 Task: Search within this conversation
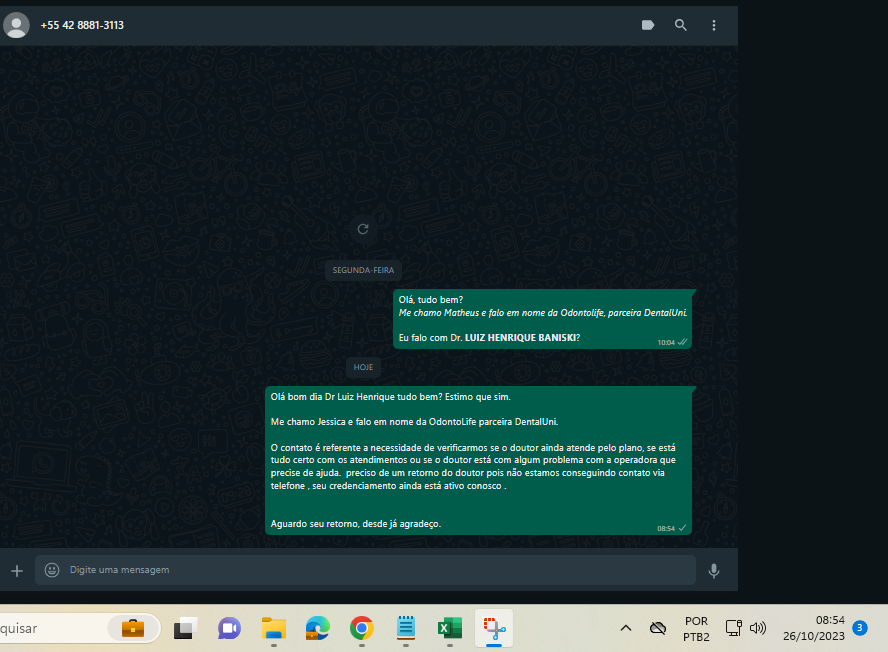[681, 25]
